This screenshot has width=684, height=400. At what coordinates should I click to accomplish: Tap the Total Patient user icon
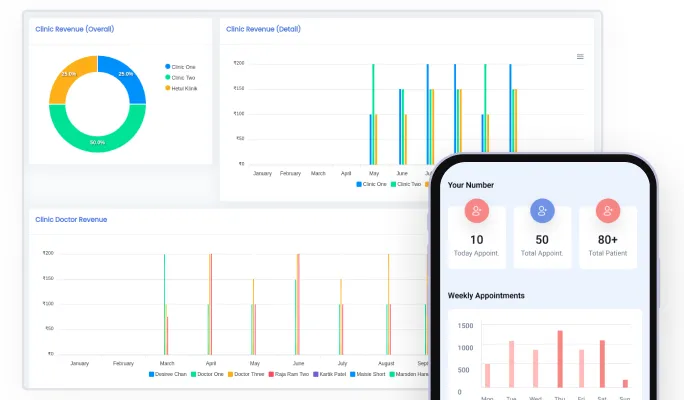(x=608, y=211)
